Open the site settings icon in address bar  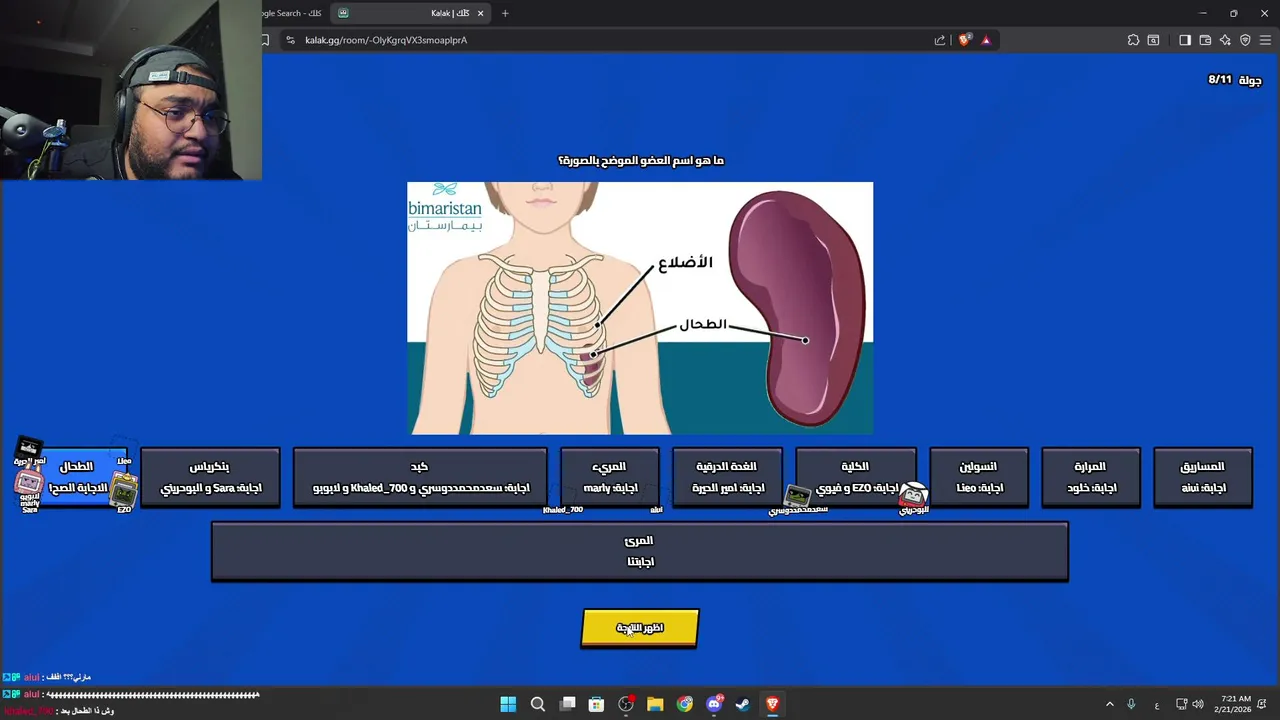click(x=290, y=40)
